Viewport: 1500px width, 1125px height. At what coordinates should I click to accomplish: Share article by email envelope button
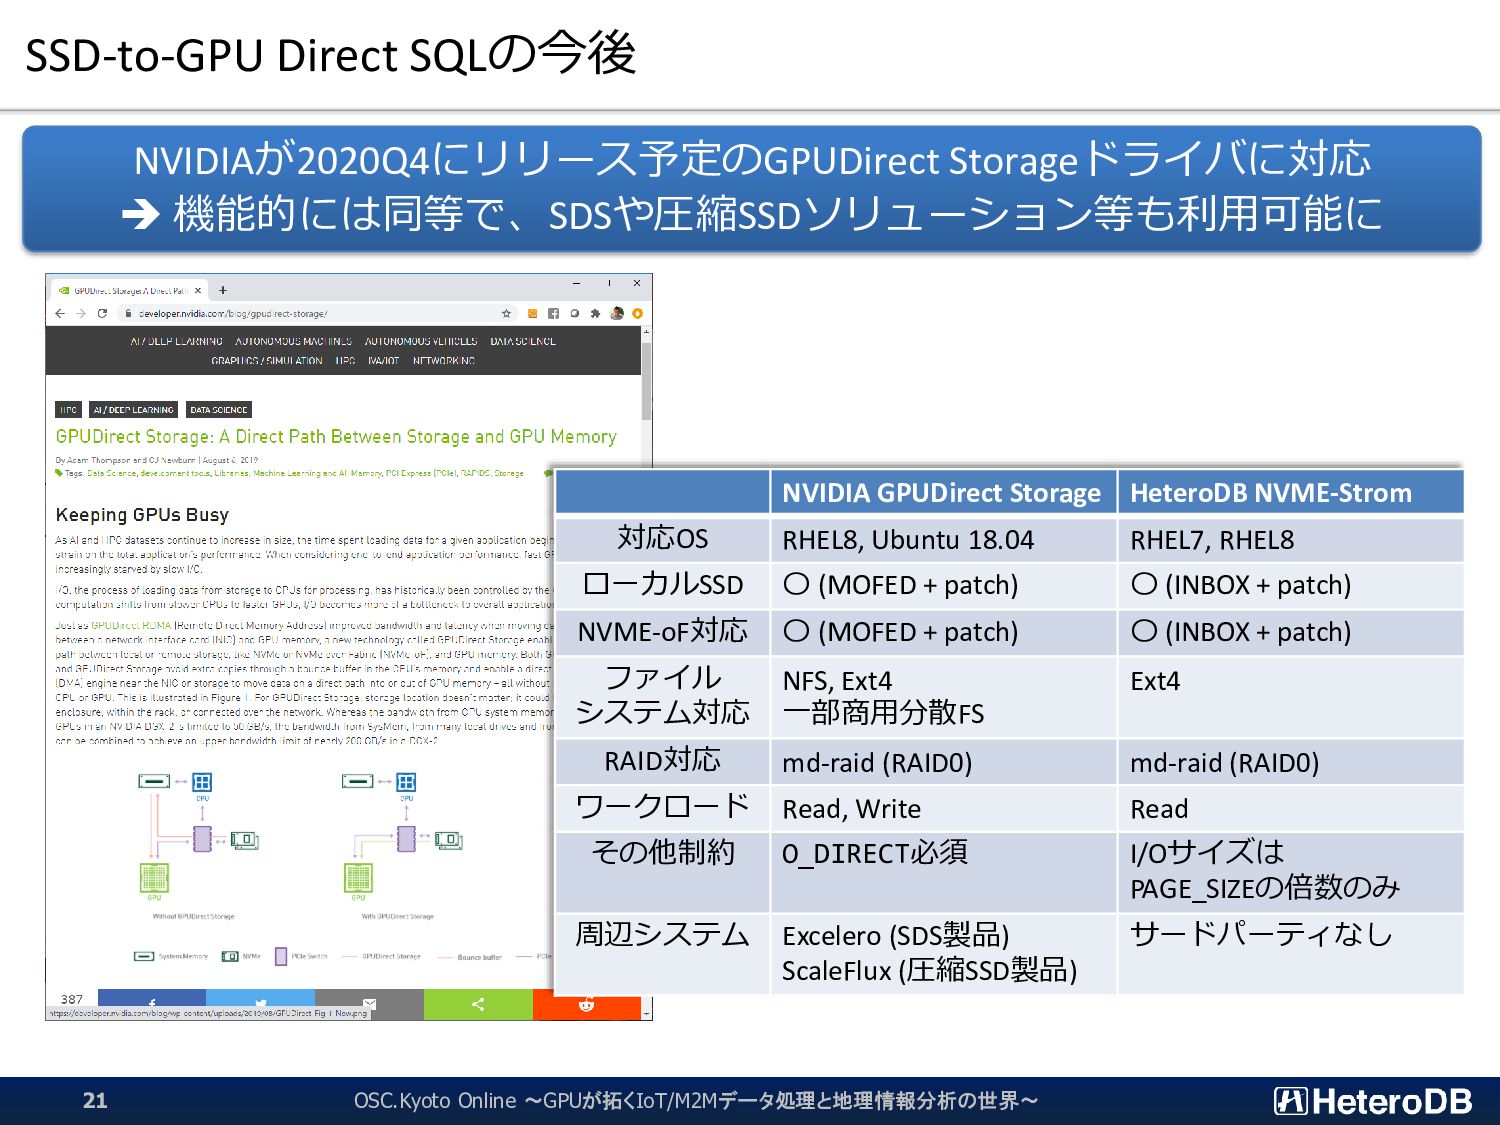click(369, 1004)
